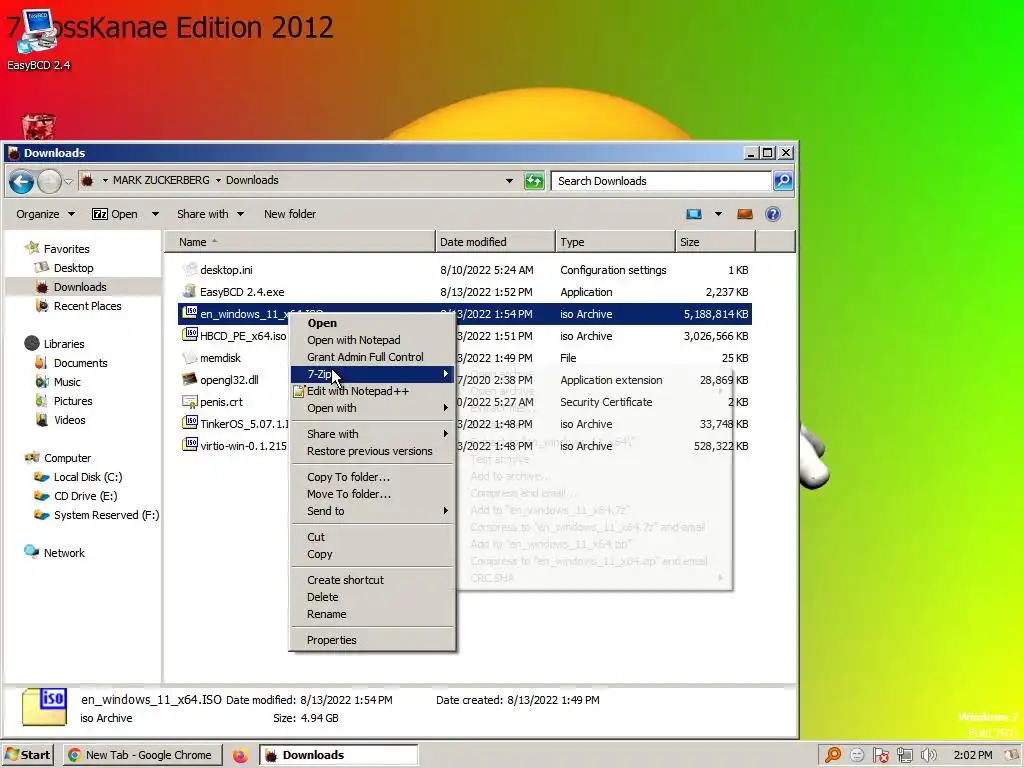Open EasyBCD 2.4 desktop icon
This screenshot has height=768, width=1024.
tap(39, 39)
